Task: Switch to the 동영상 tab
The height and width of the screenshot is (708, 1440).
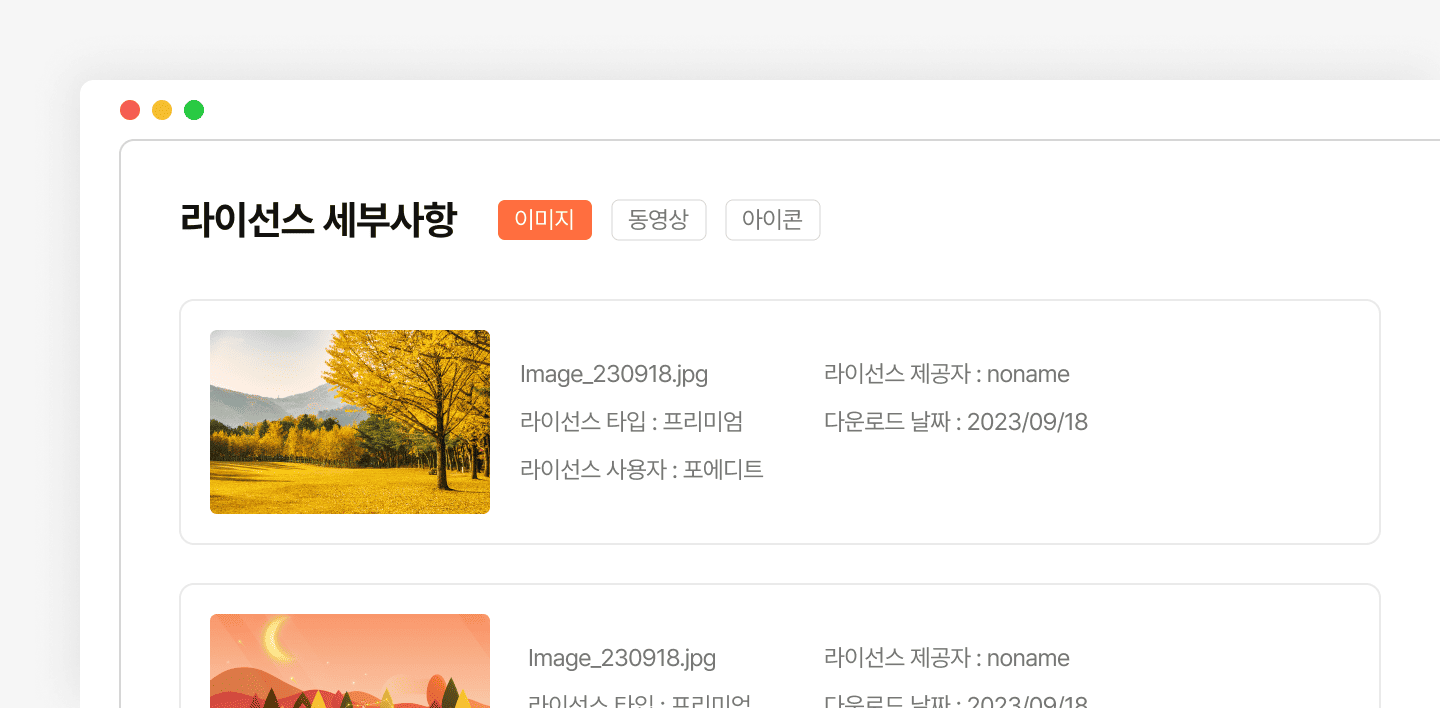Action: (x=659, y=220)
